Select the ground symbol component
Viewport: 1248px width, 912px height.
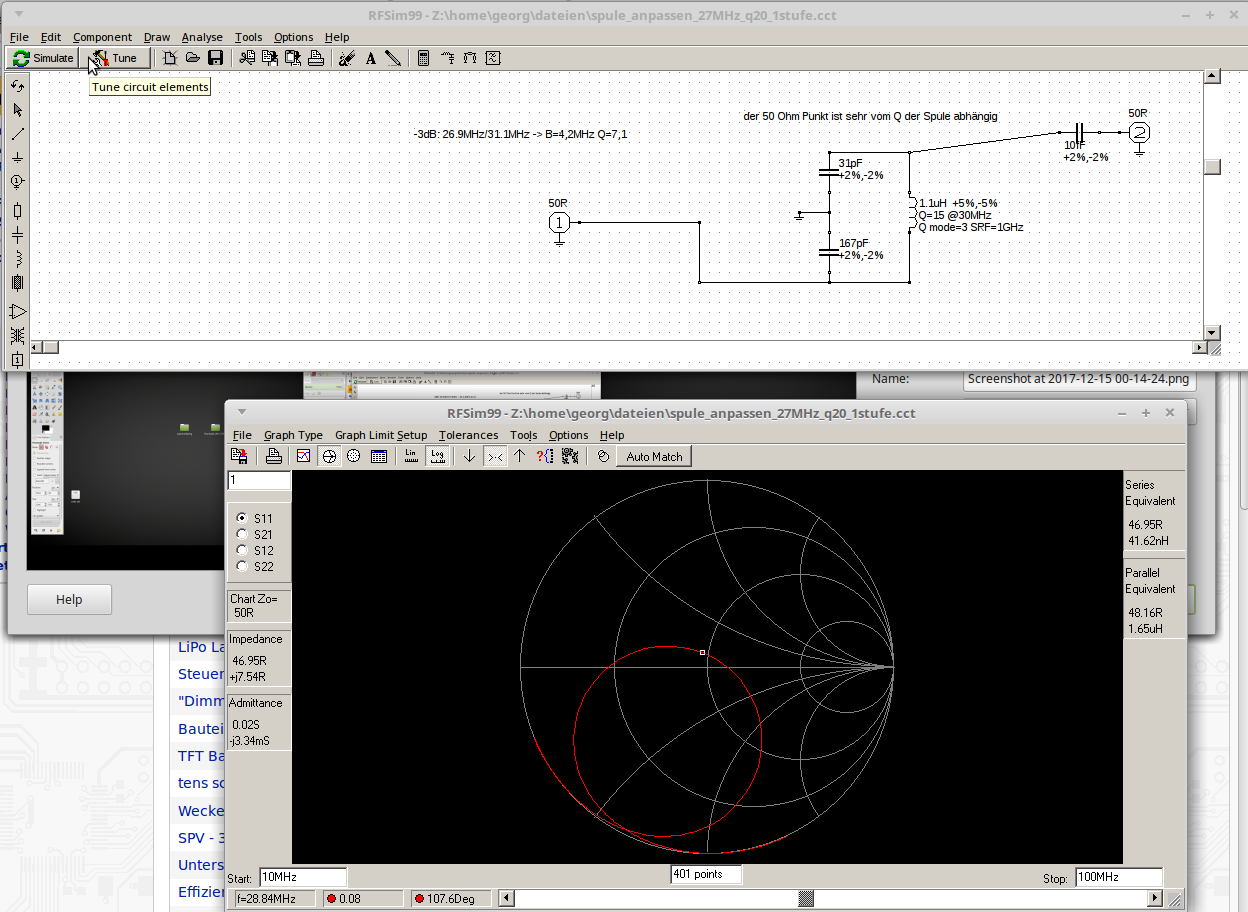coord(17,157)
